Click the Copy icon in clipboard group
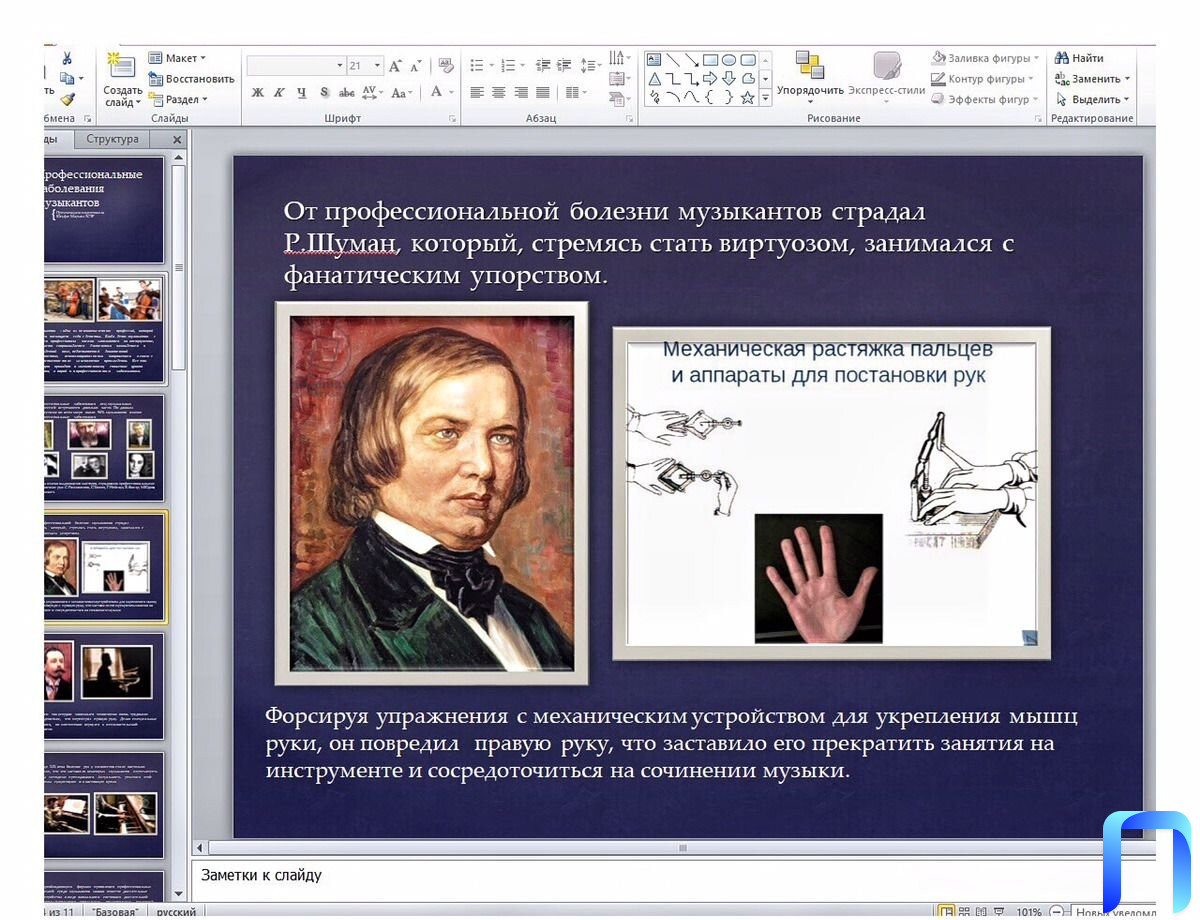1200x920 pixels. click(67, 79)
